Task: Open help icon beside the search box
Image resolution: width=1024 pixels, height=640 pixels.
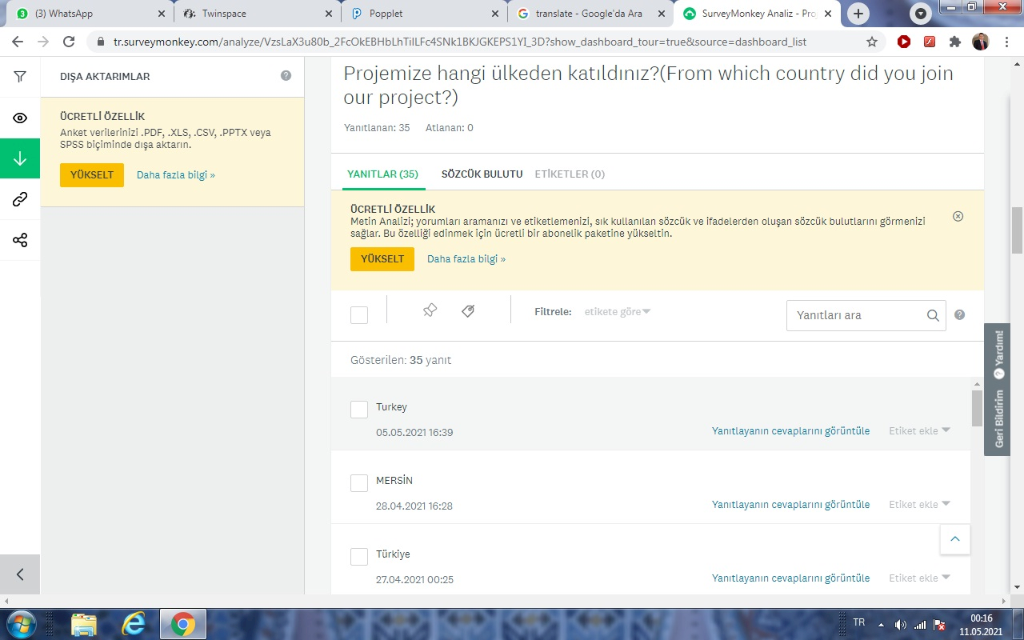Action: [959, 315]
